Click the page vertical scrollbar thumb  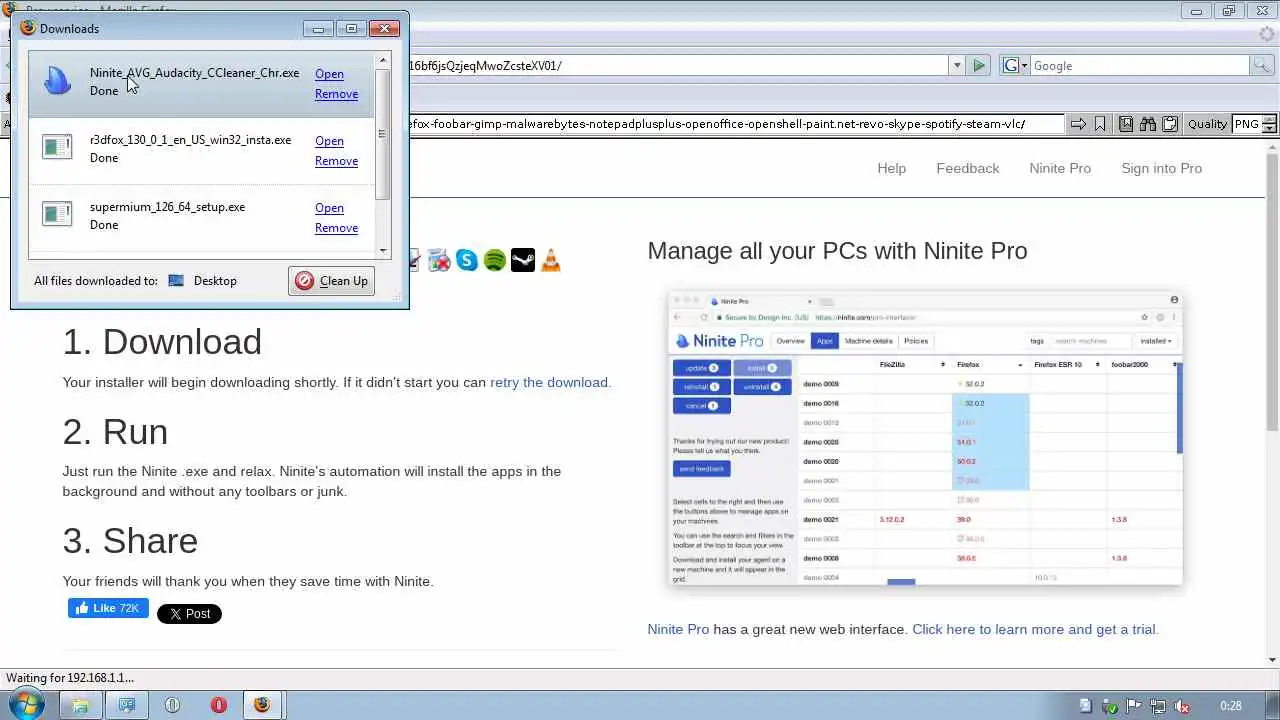[x=1271, y=291]
